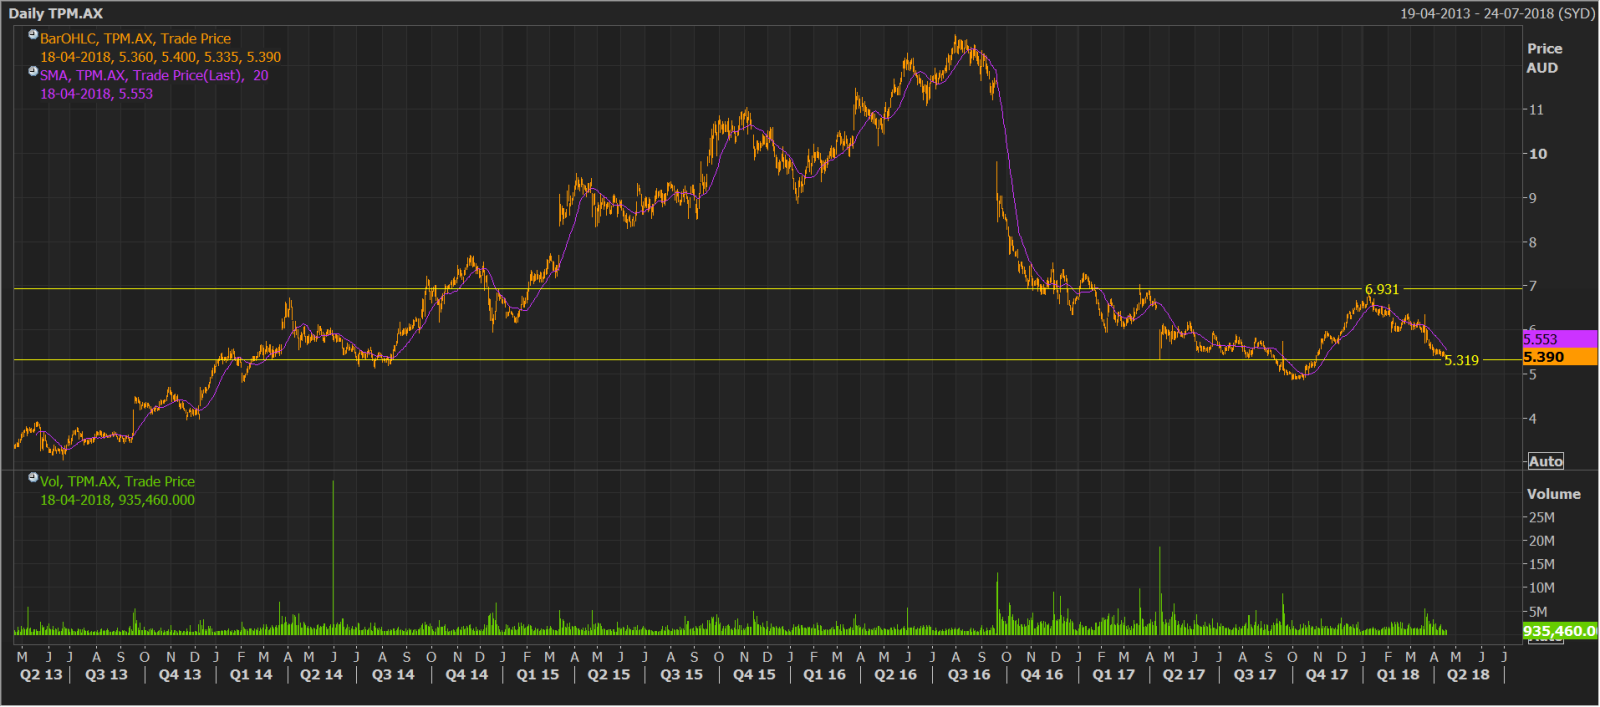1600x707 pixels.
Task: Click the Q3 14 quarter label
Action: point(393,675)
